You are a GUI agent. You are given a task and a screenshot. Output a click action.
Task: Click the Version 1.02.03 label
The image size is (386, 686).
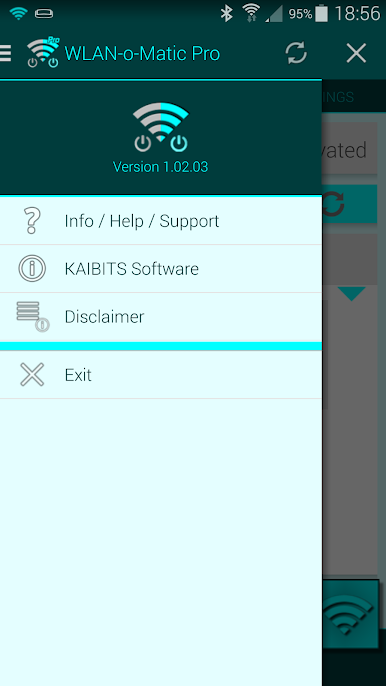pyautogui.click(x=161, y=167)
